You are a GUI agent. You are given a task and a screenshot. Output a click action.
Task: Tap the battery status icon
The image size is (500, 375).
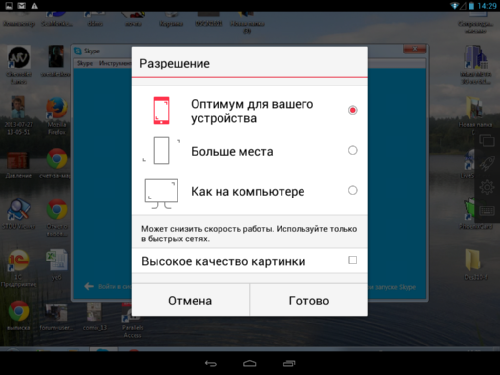(x=471, y=6)
